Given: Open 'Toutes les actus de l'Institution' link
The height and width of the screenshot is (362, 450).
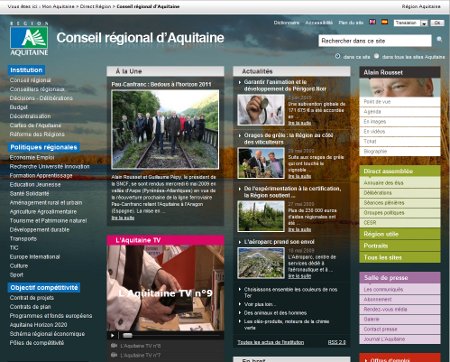Looking at the screenshot, I should click(271, 342).
